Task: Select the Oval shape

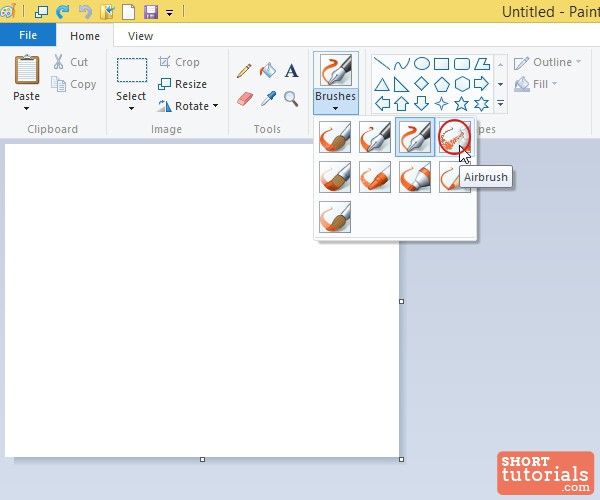Action: click(x=422, y=64)
